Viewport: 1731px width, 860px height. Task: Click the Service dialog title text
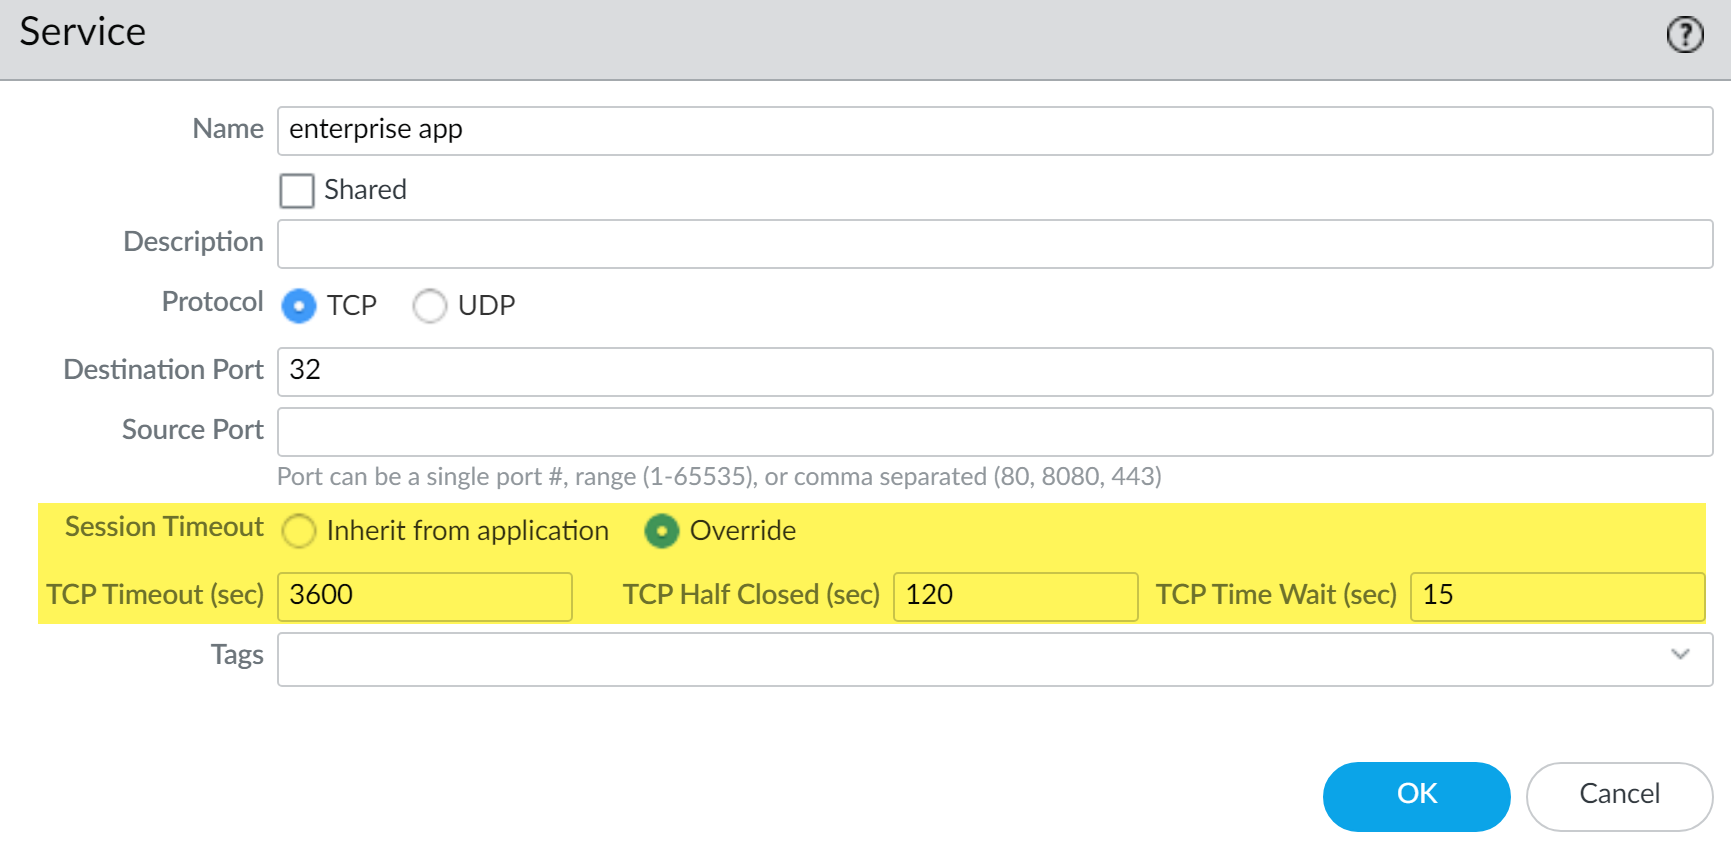(x=83, y=32)
